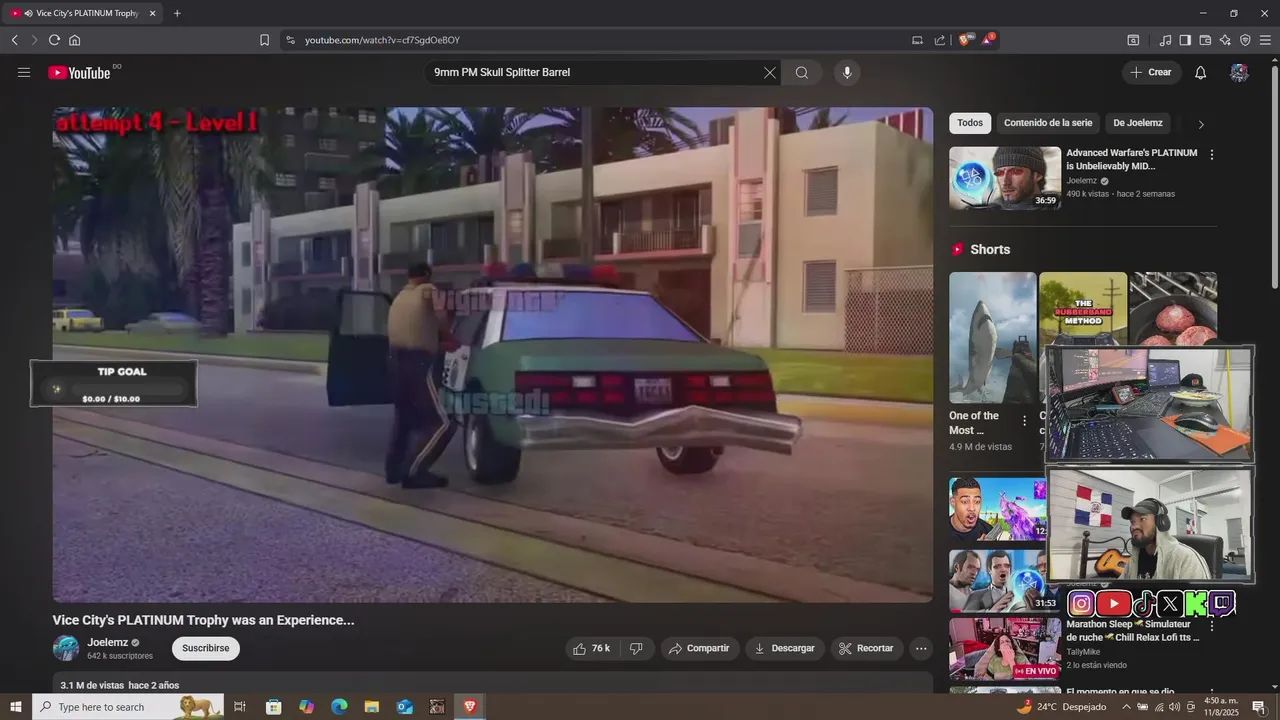Image resolution: width=1280 pixels, height=720 pixels.
Task: Open more actions menu beside Recortar
Action: pyautogui.click(x=921, y=648)
